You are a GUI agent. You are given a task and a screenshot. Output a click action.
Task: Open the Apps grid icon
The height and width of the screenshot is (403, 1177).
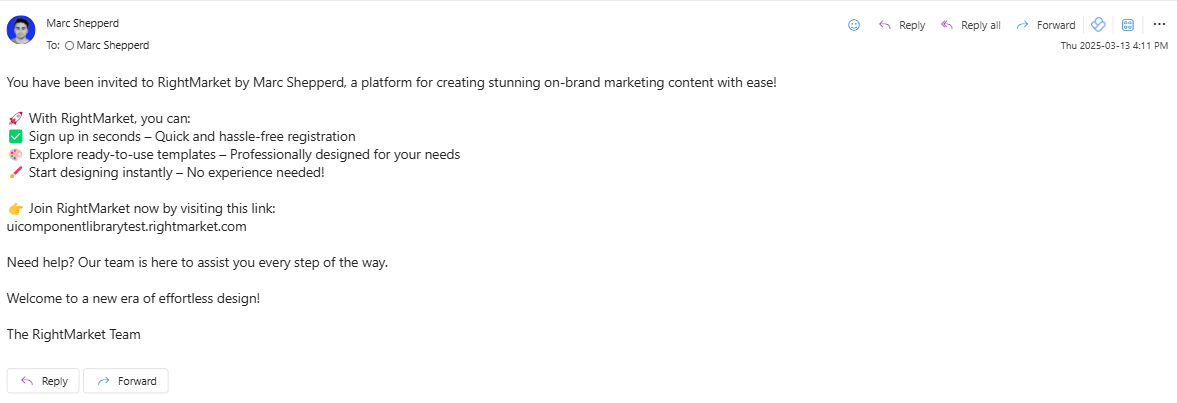1127,25
